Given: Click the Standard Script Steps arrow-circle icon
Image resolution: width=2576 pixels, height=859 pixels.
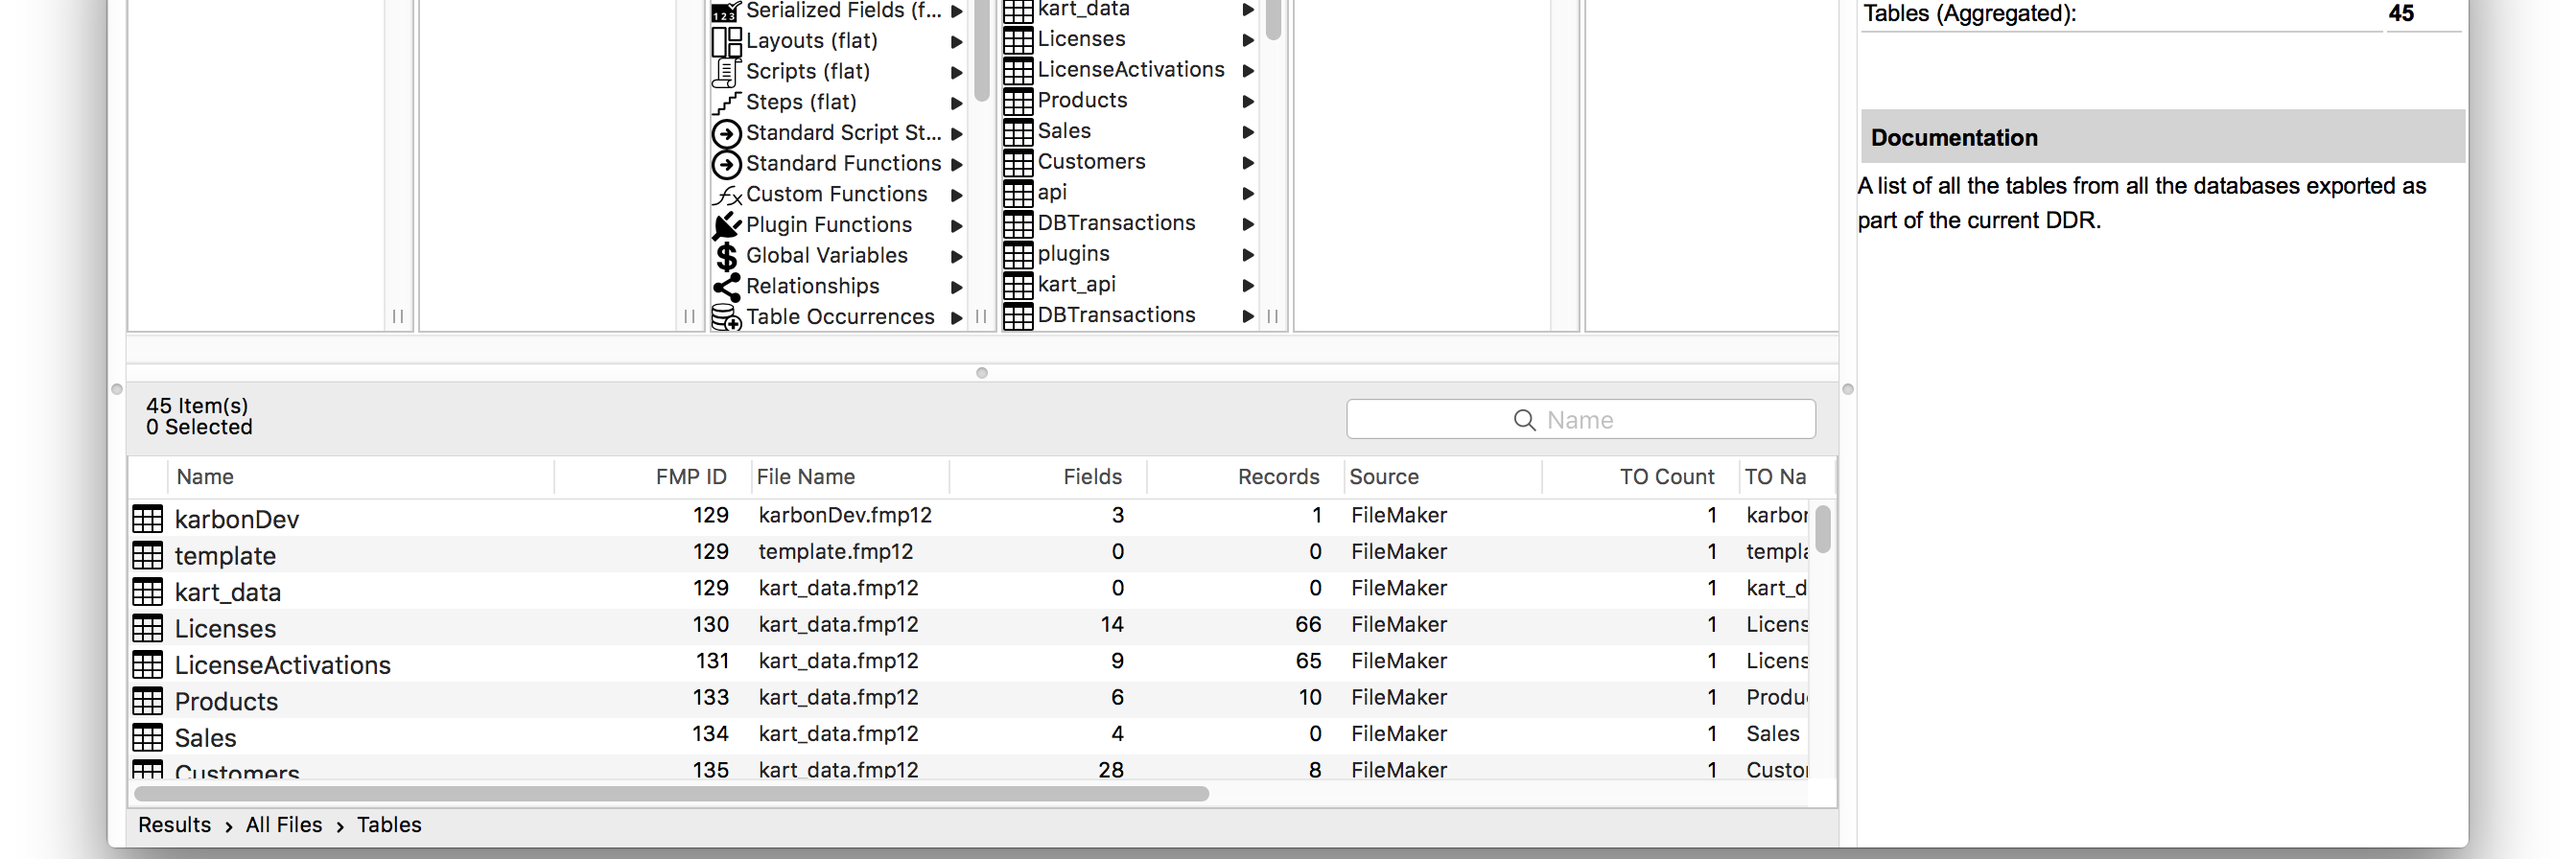Looking at the screenshot, I should coord(726,133).
